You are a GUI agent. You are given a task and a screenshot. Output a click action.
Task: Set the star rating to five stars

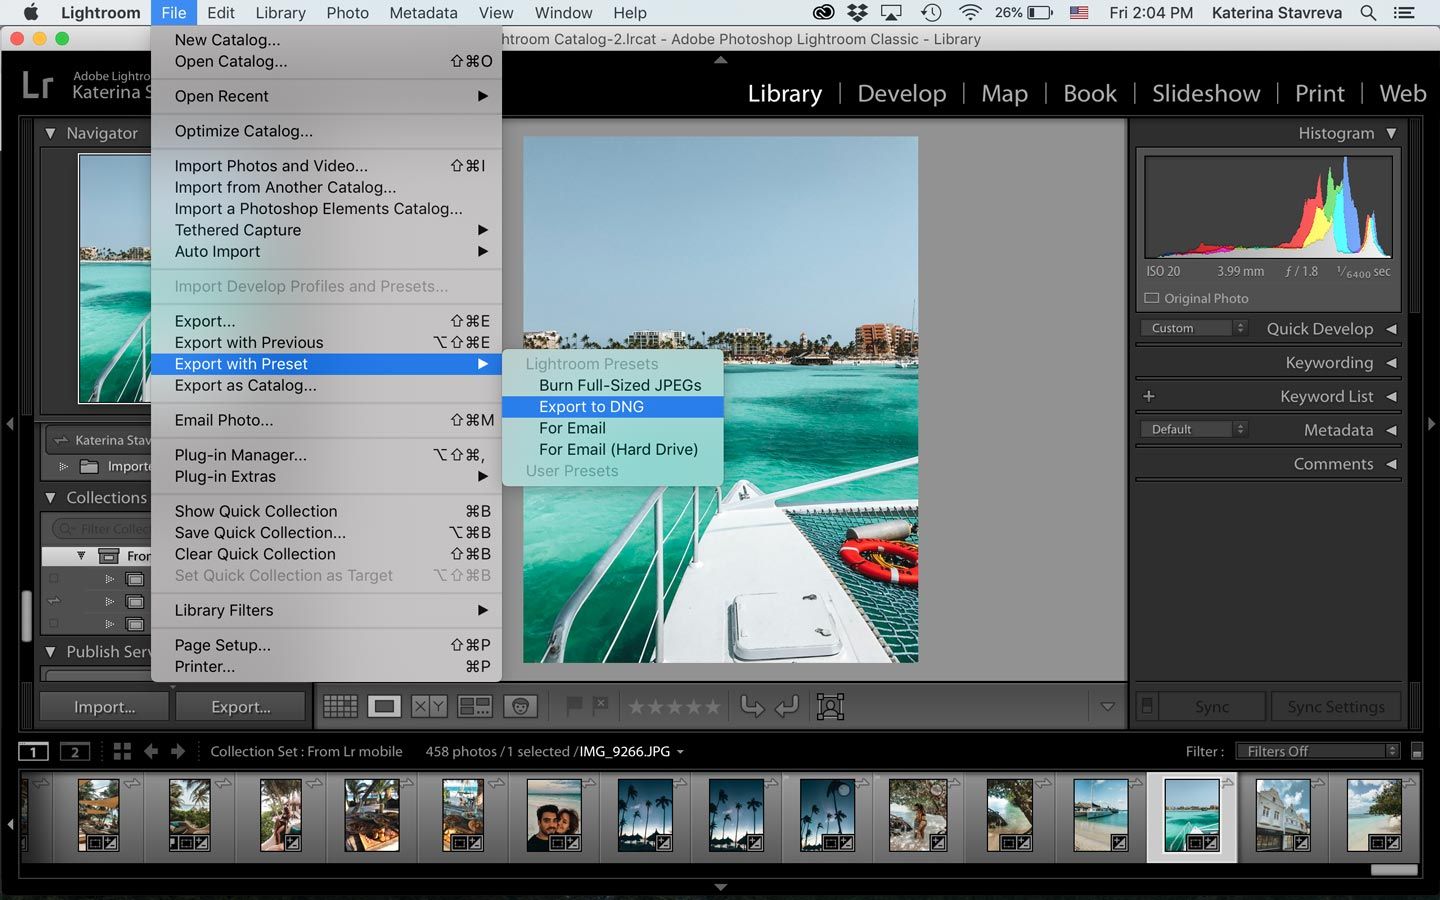click(x=711, y=707)
